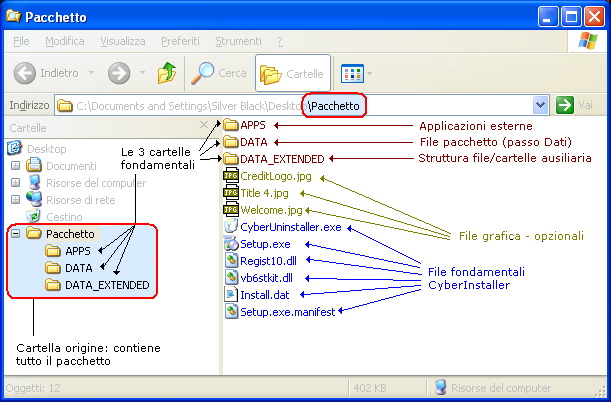This screenshot has width=611, height=402.
Task: Click the address bar path field
Action: coord(300,105)
